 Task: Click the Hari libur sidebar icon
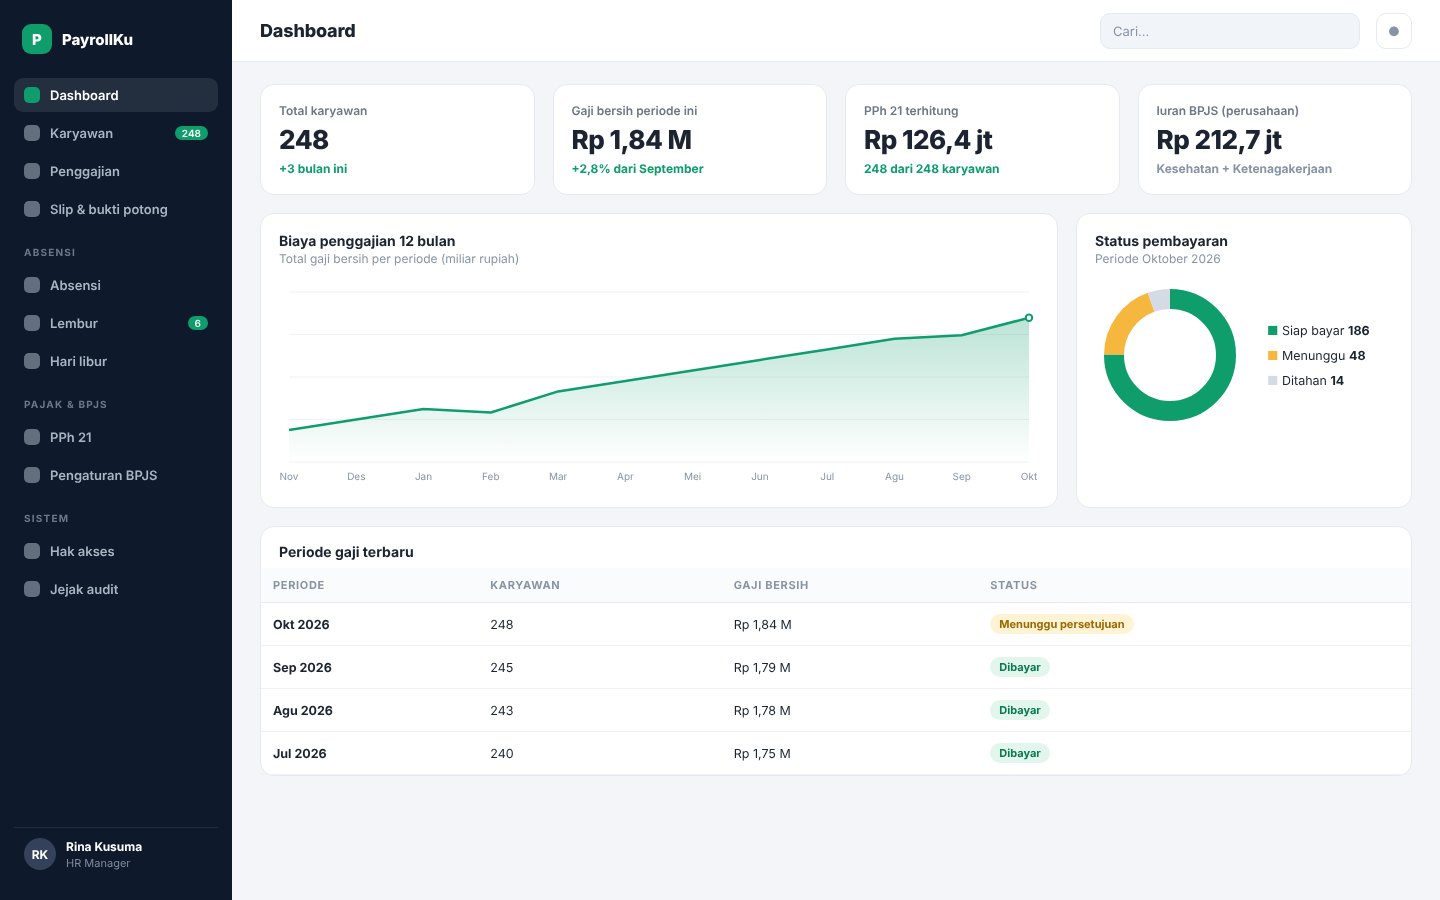coord(32,361)
